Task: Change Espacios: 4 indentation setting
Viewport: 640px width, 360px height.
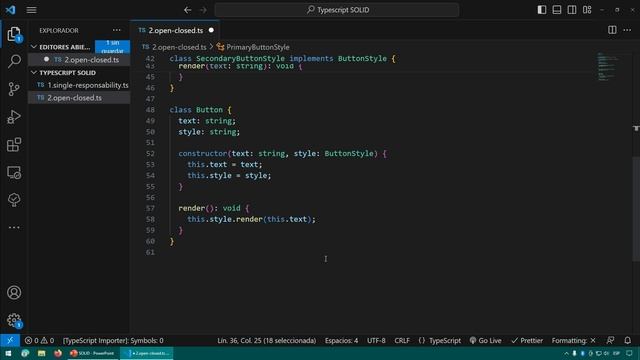Action: pos(341,340)
